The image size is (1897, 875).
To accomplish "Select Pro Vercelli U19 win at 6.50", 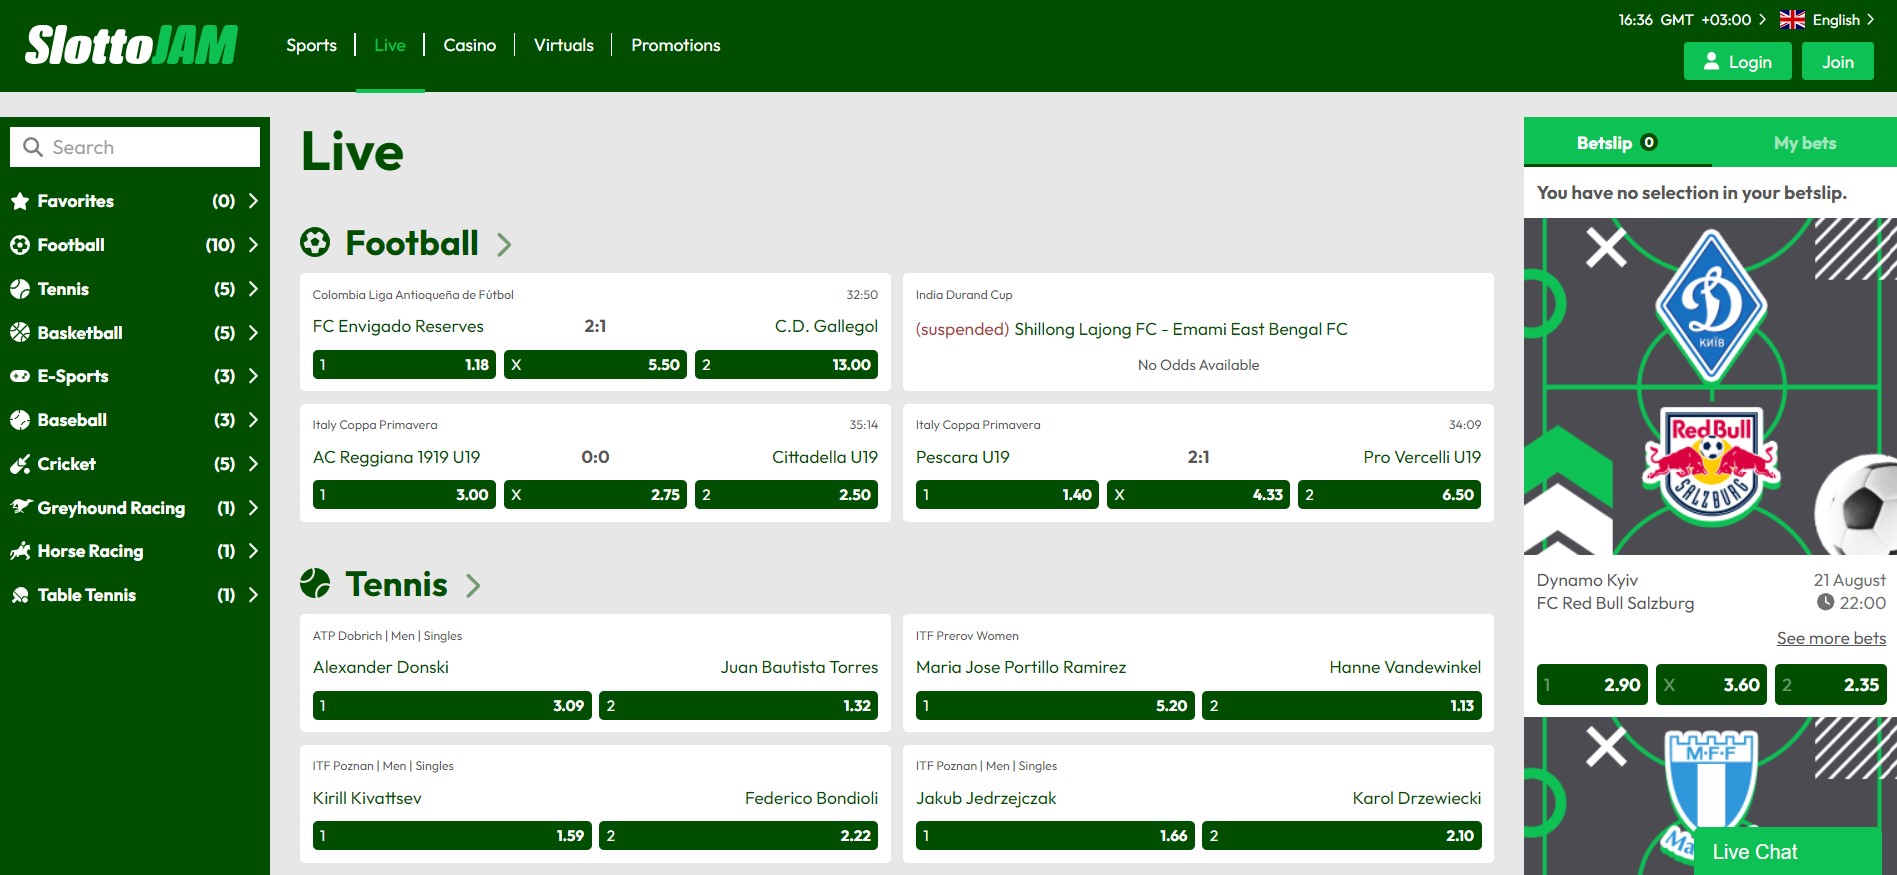I will tap(1389, 494).
